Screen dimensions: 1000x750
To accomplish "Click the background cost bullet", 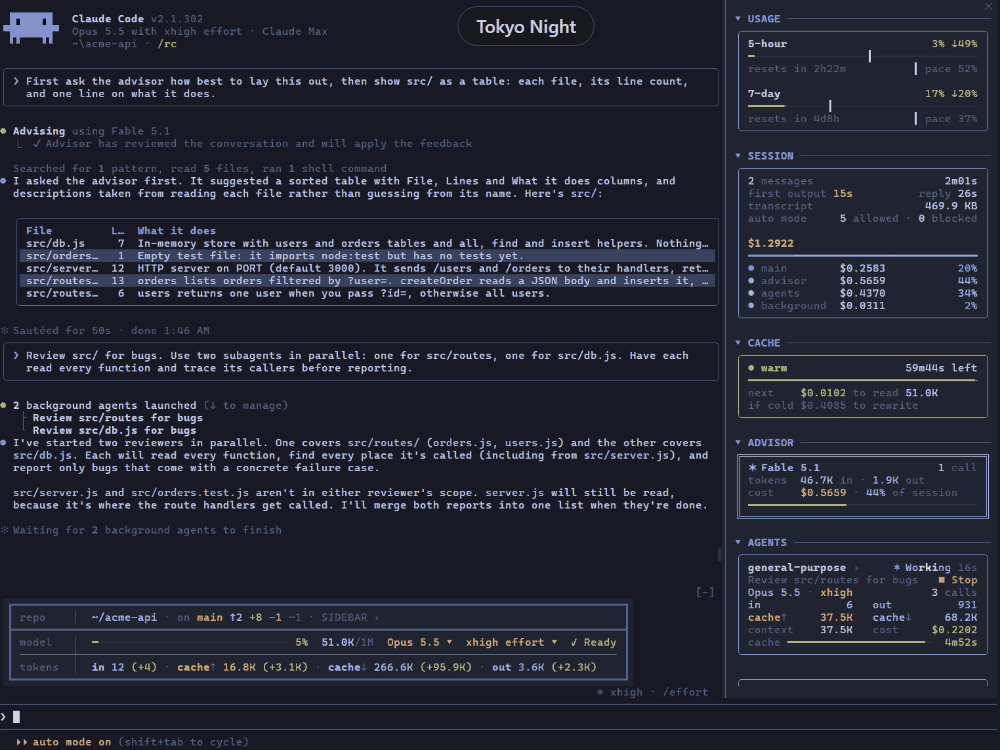I will coord(751,305).
